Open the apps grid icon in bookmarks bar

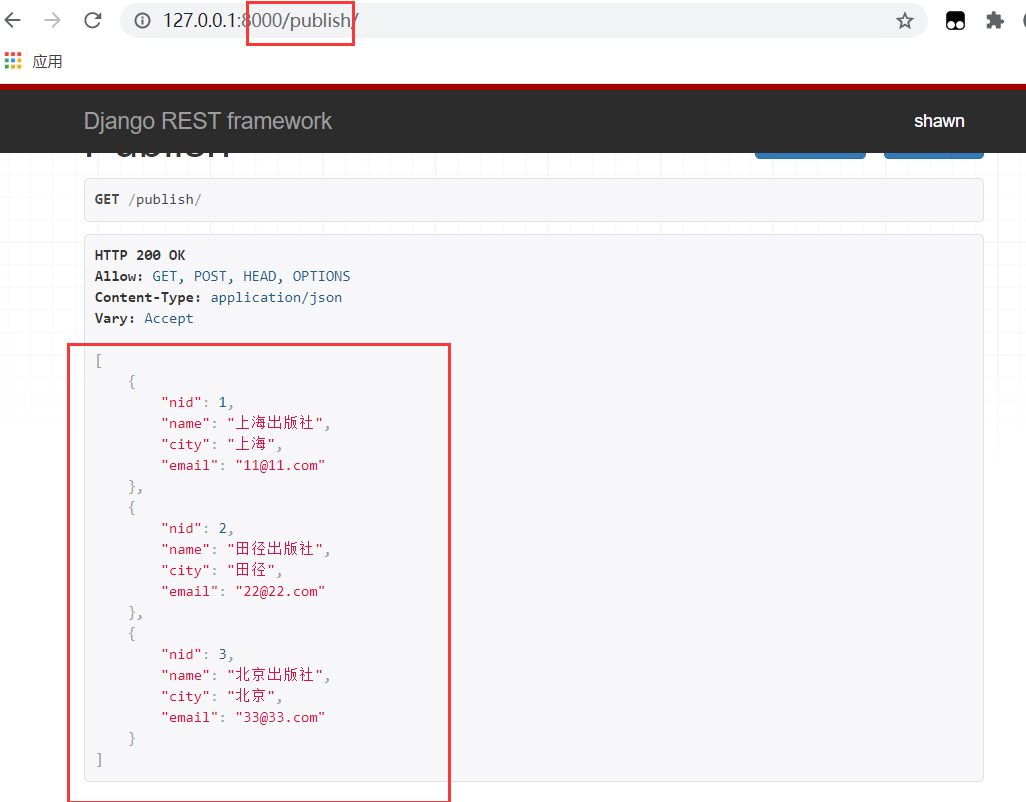[x=13, y=61]
